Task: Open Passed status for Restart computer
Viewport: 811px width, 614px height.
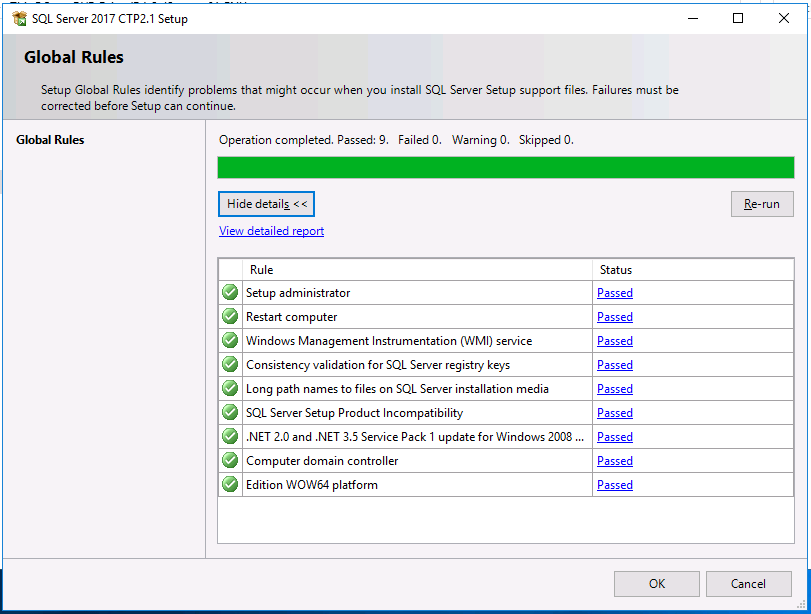Action: [x=615, y=317]
